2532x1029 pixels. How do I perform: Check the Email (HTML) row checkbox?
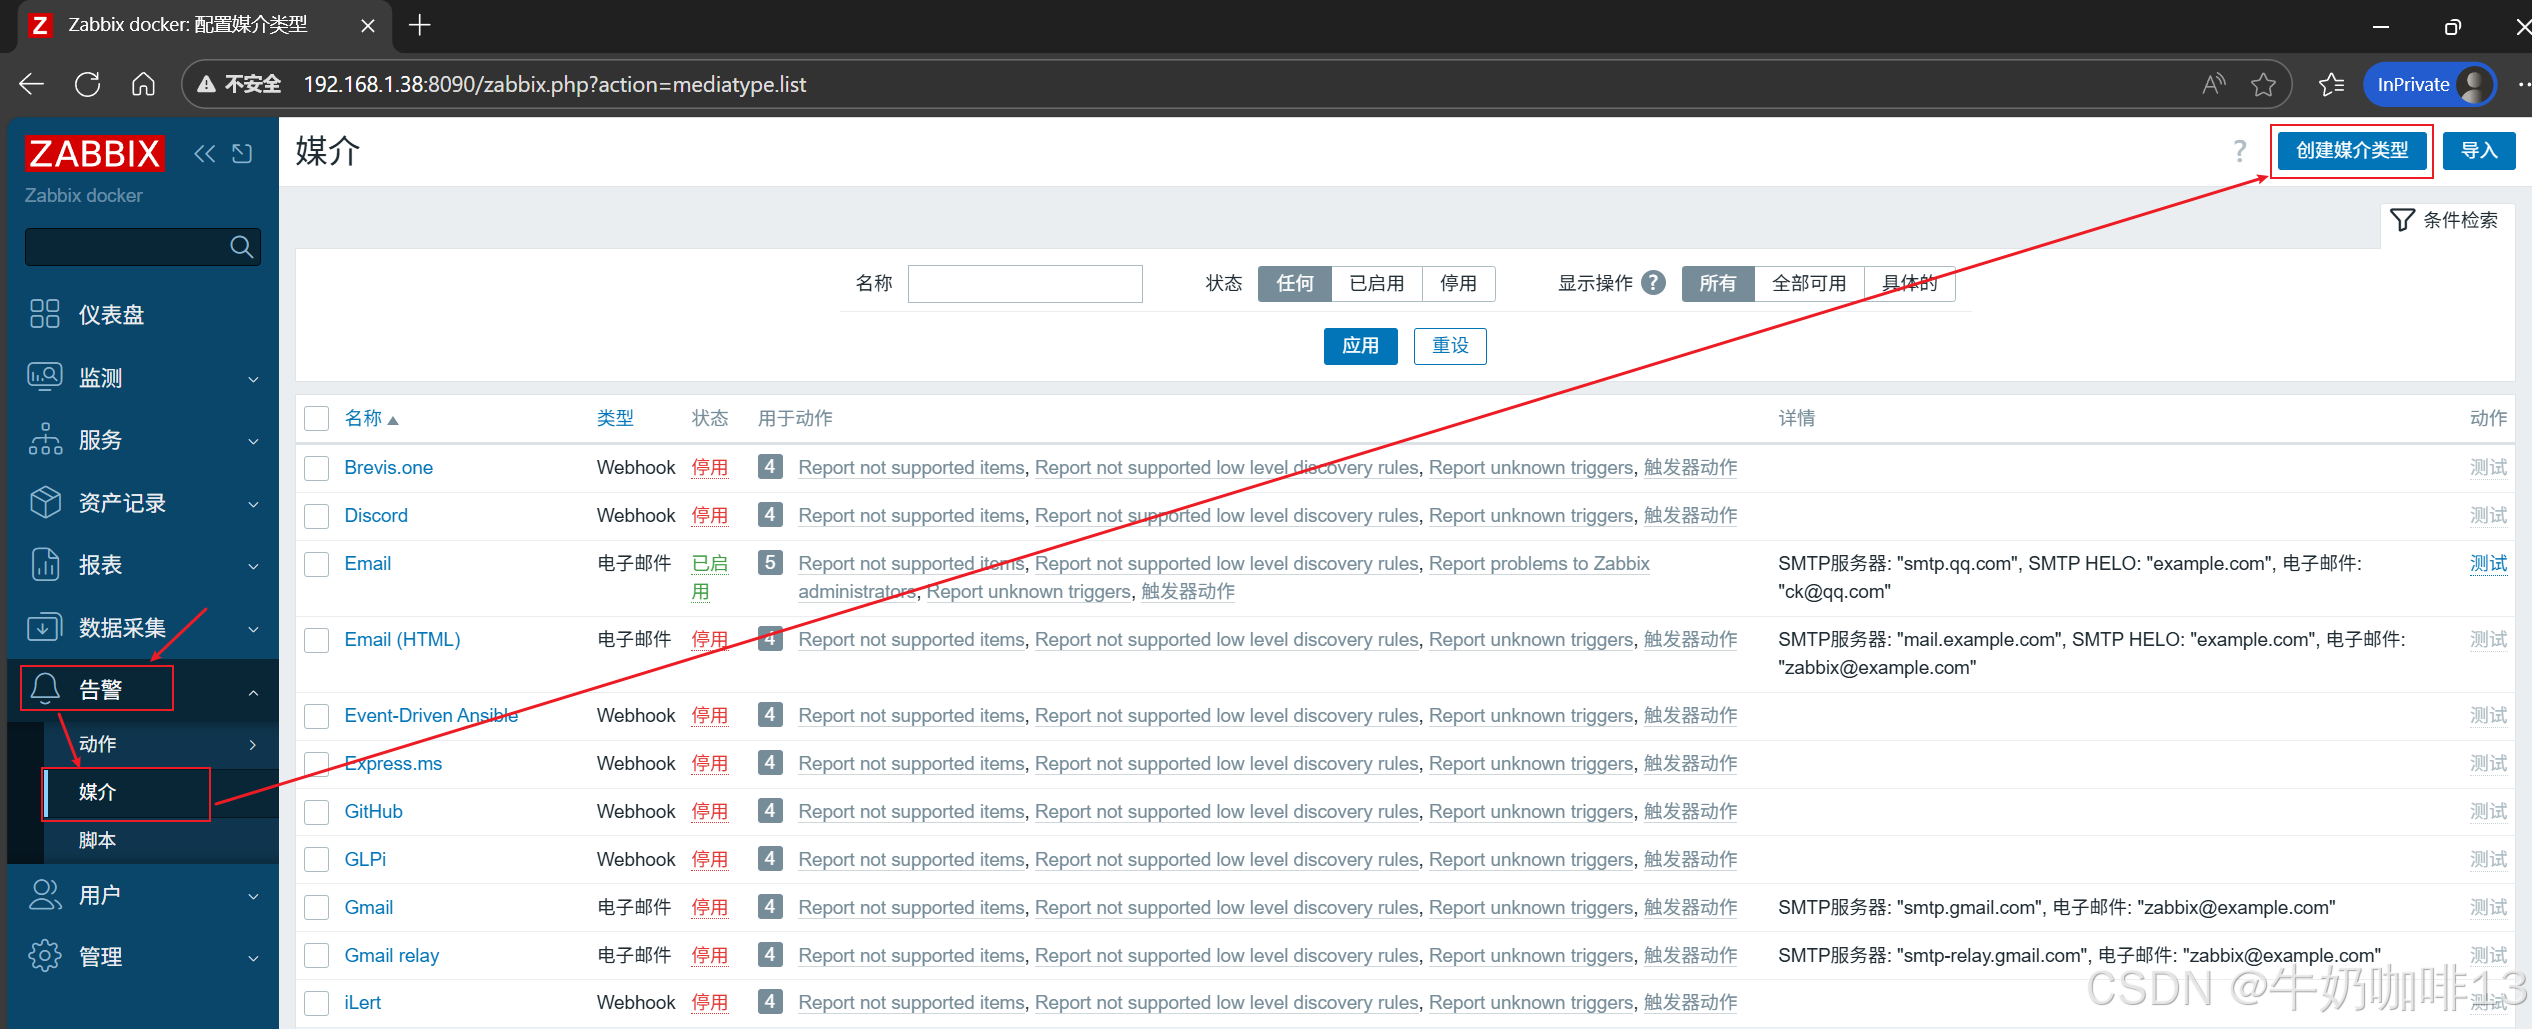point(317,640)
